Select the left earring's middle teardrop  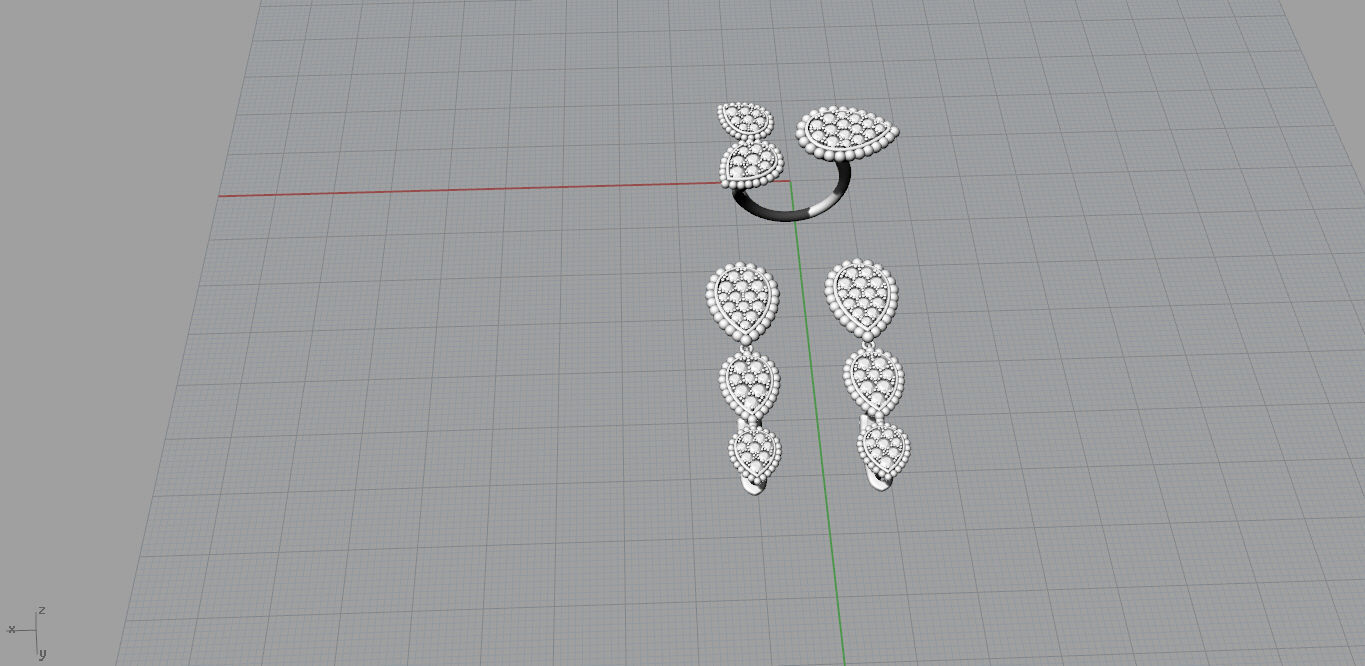pos(749,385)
